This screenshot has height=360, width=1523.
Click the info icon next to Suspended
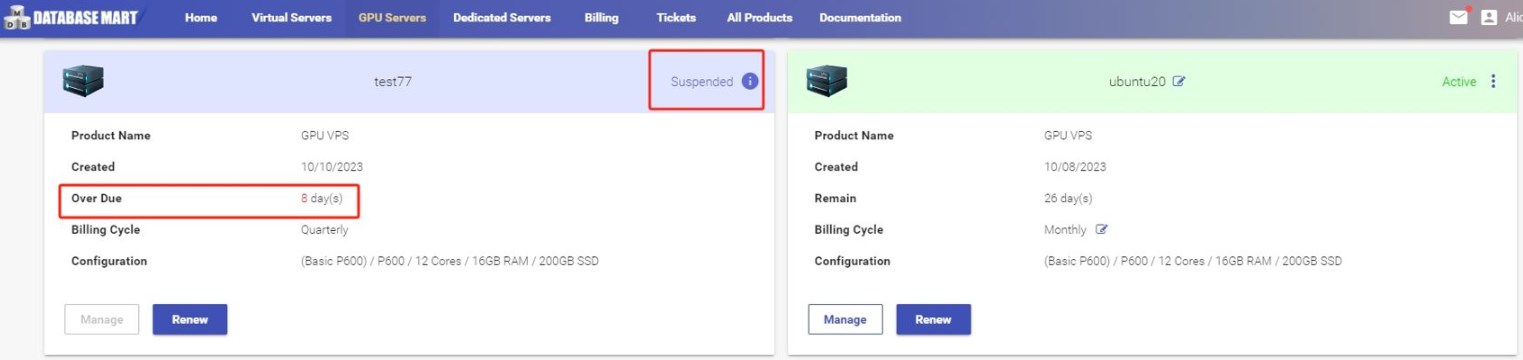click(x=750, y=81)
